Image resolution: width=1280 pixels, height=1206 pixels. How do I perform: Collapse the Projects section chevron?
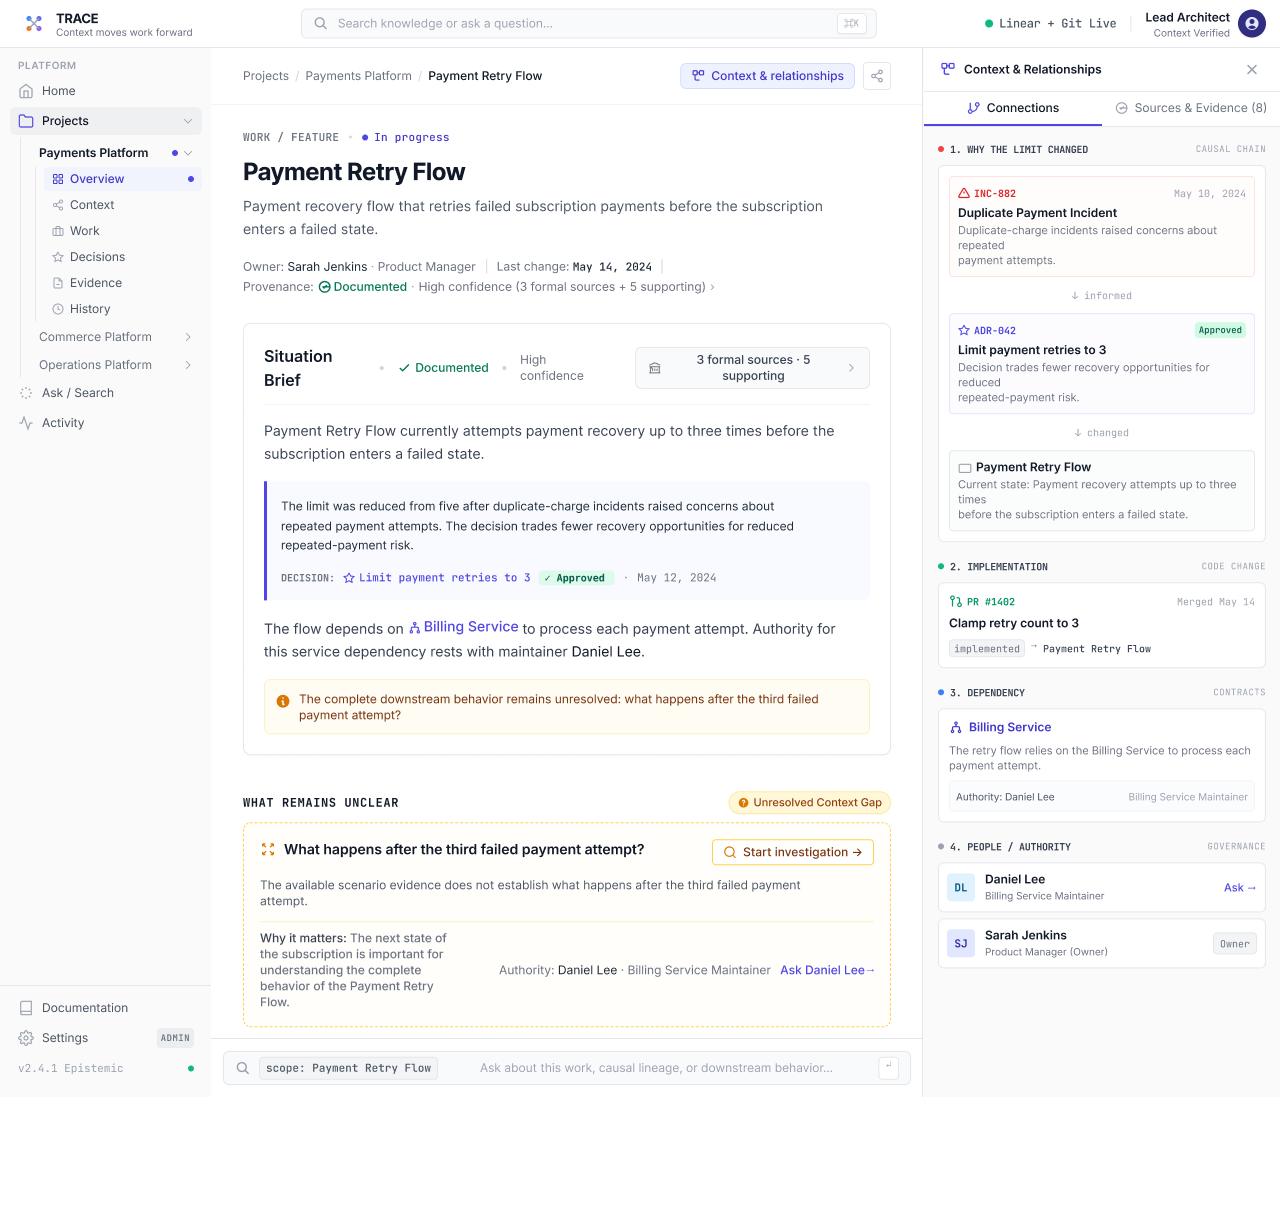(188, 121)
